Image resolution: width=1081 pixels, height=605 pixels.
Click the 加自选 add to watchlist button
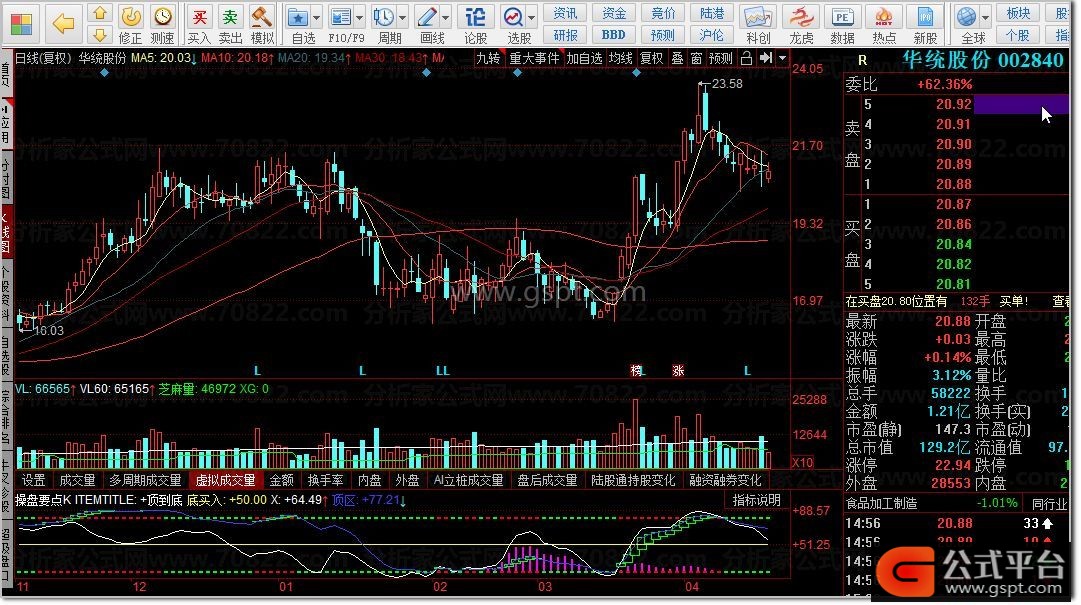(585, 59)
